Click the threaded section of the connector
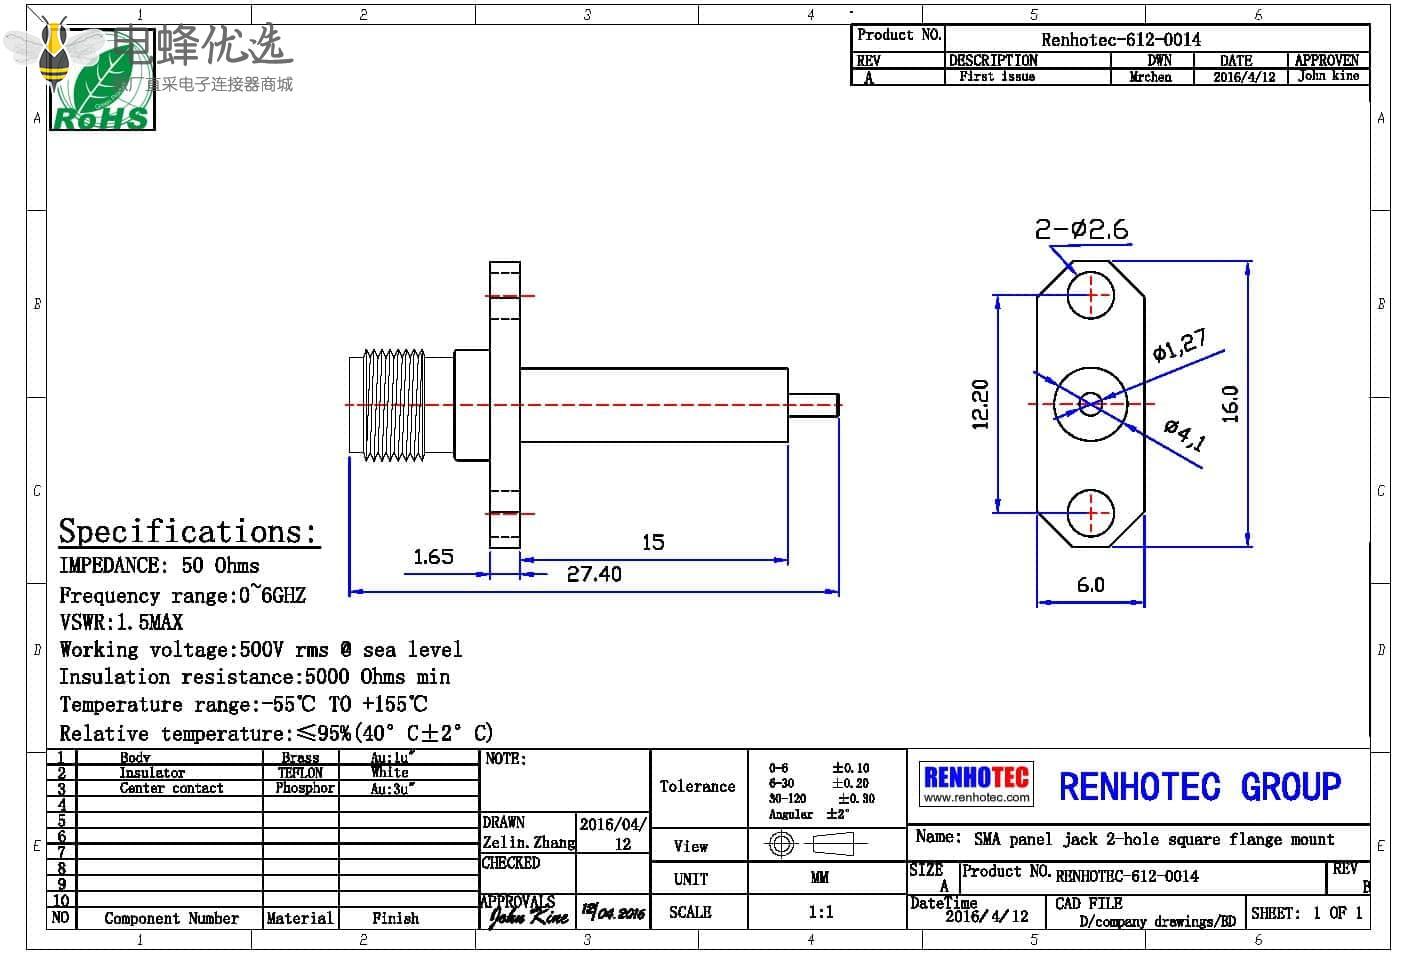The height and width of the screenshot is (954, 1417). click(x=392, y=404)
